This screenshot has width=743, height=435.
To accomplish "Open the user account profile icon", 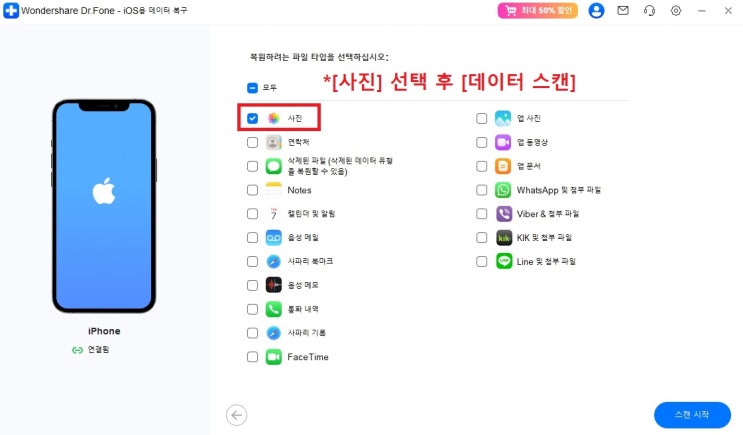I will 596,10.
